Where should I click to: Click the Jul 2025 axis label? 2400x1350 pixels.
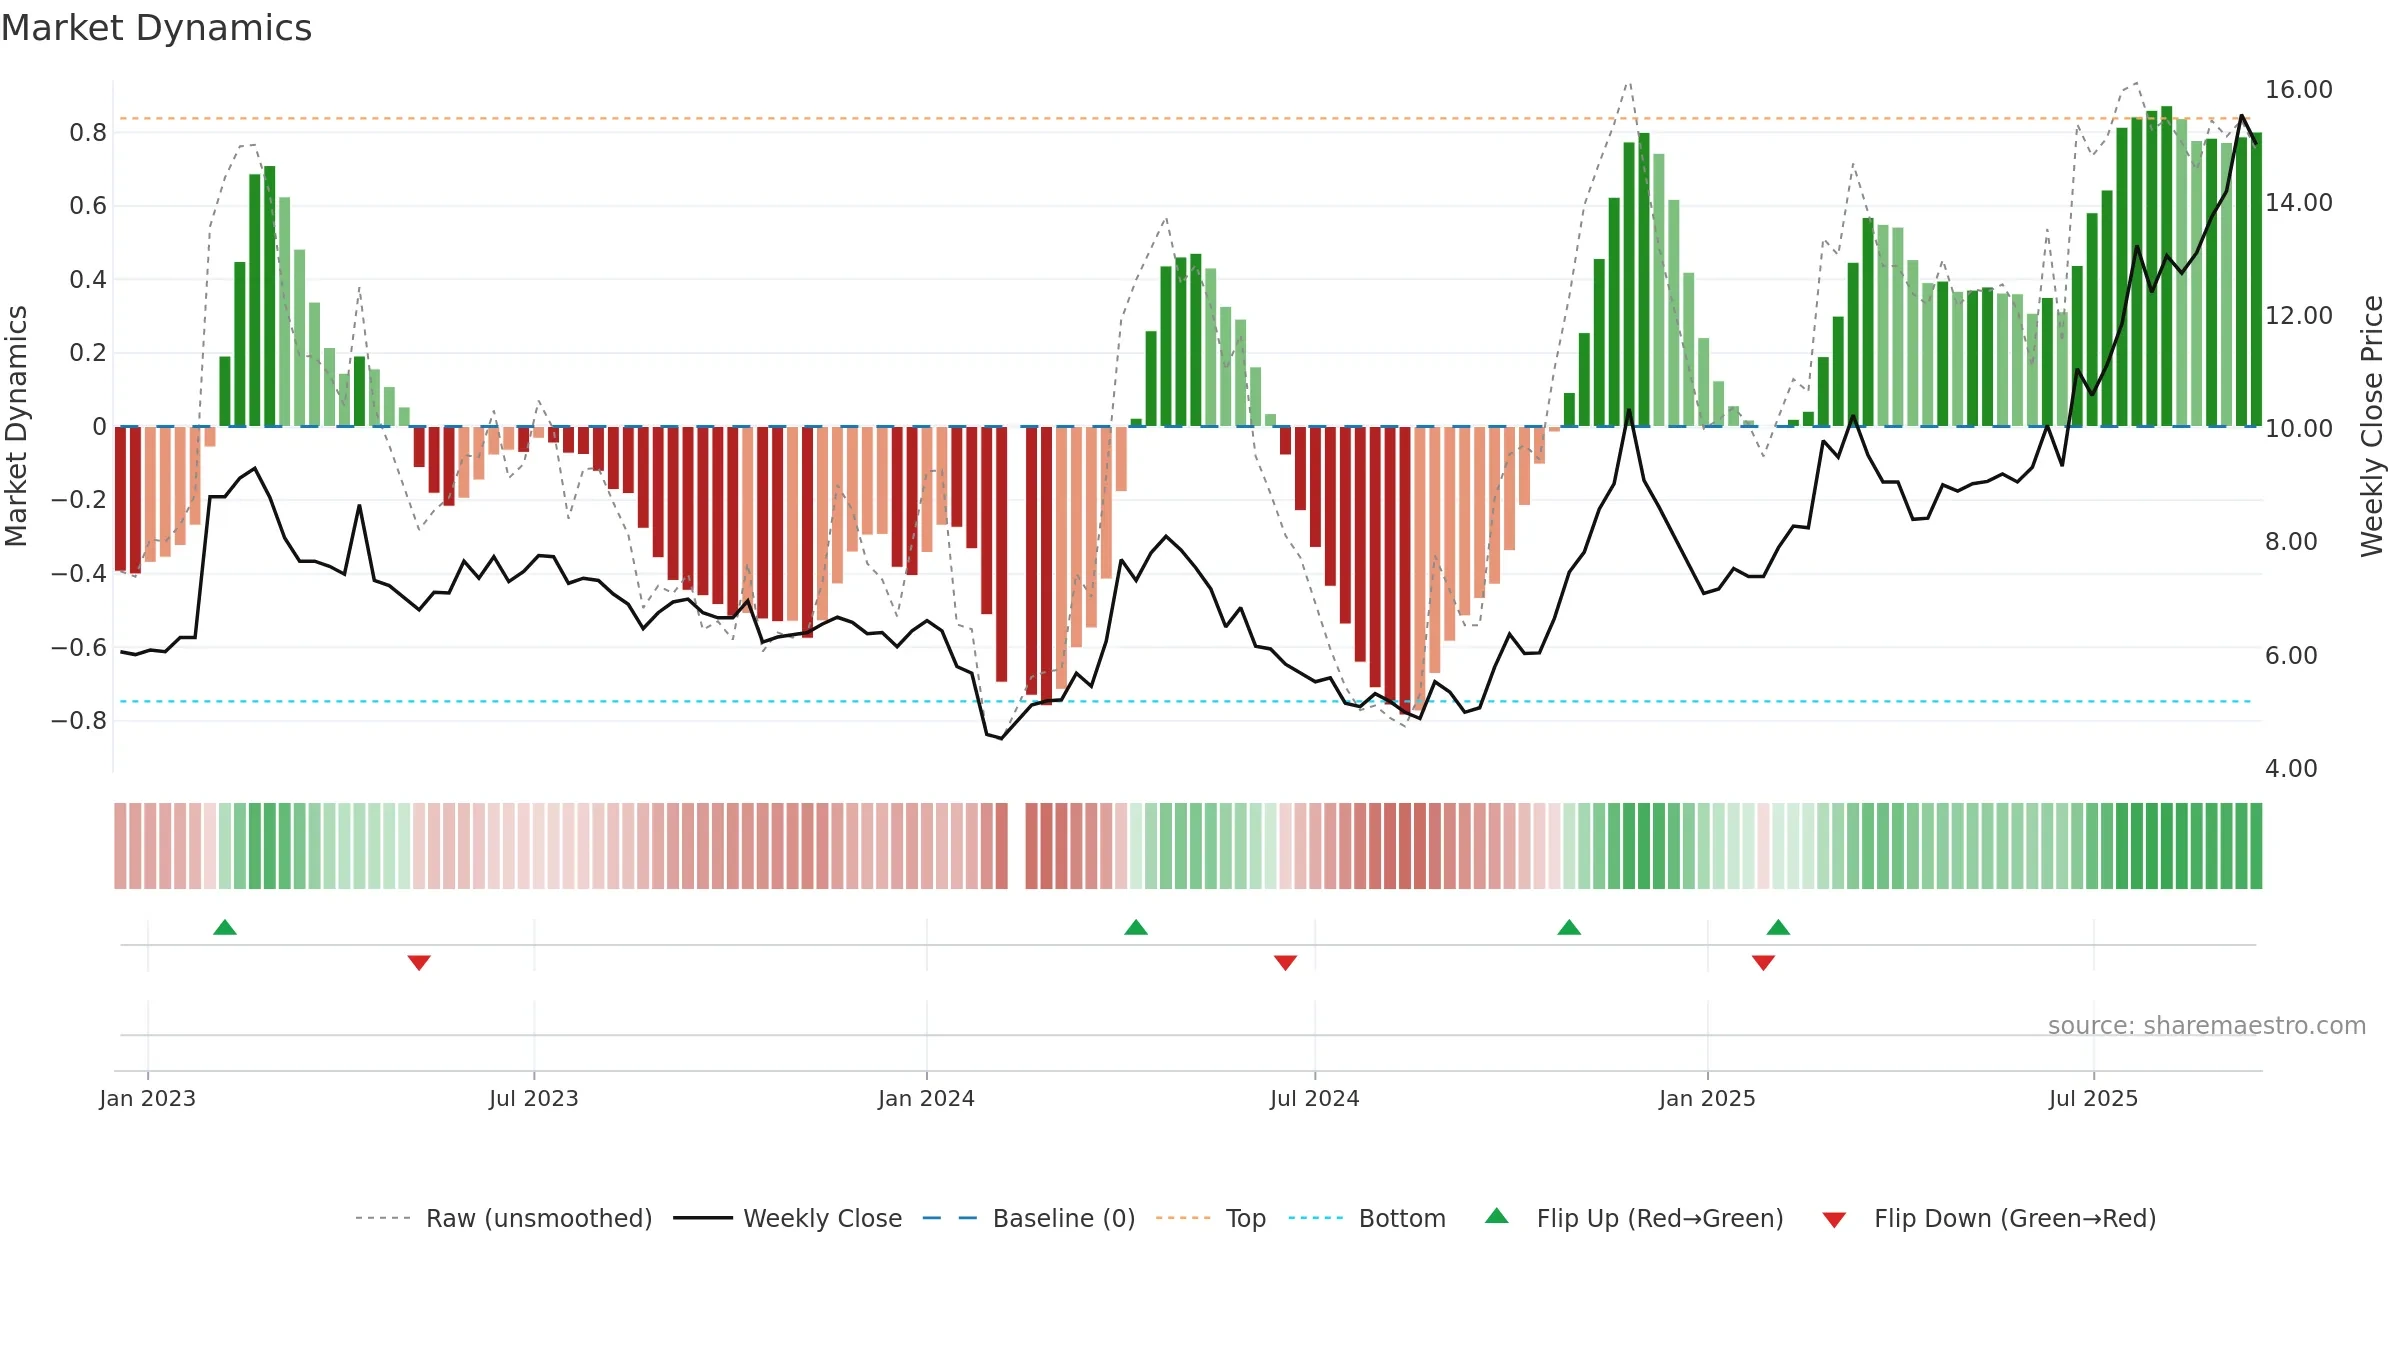[x=2094, y=1098]
